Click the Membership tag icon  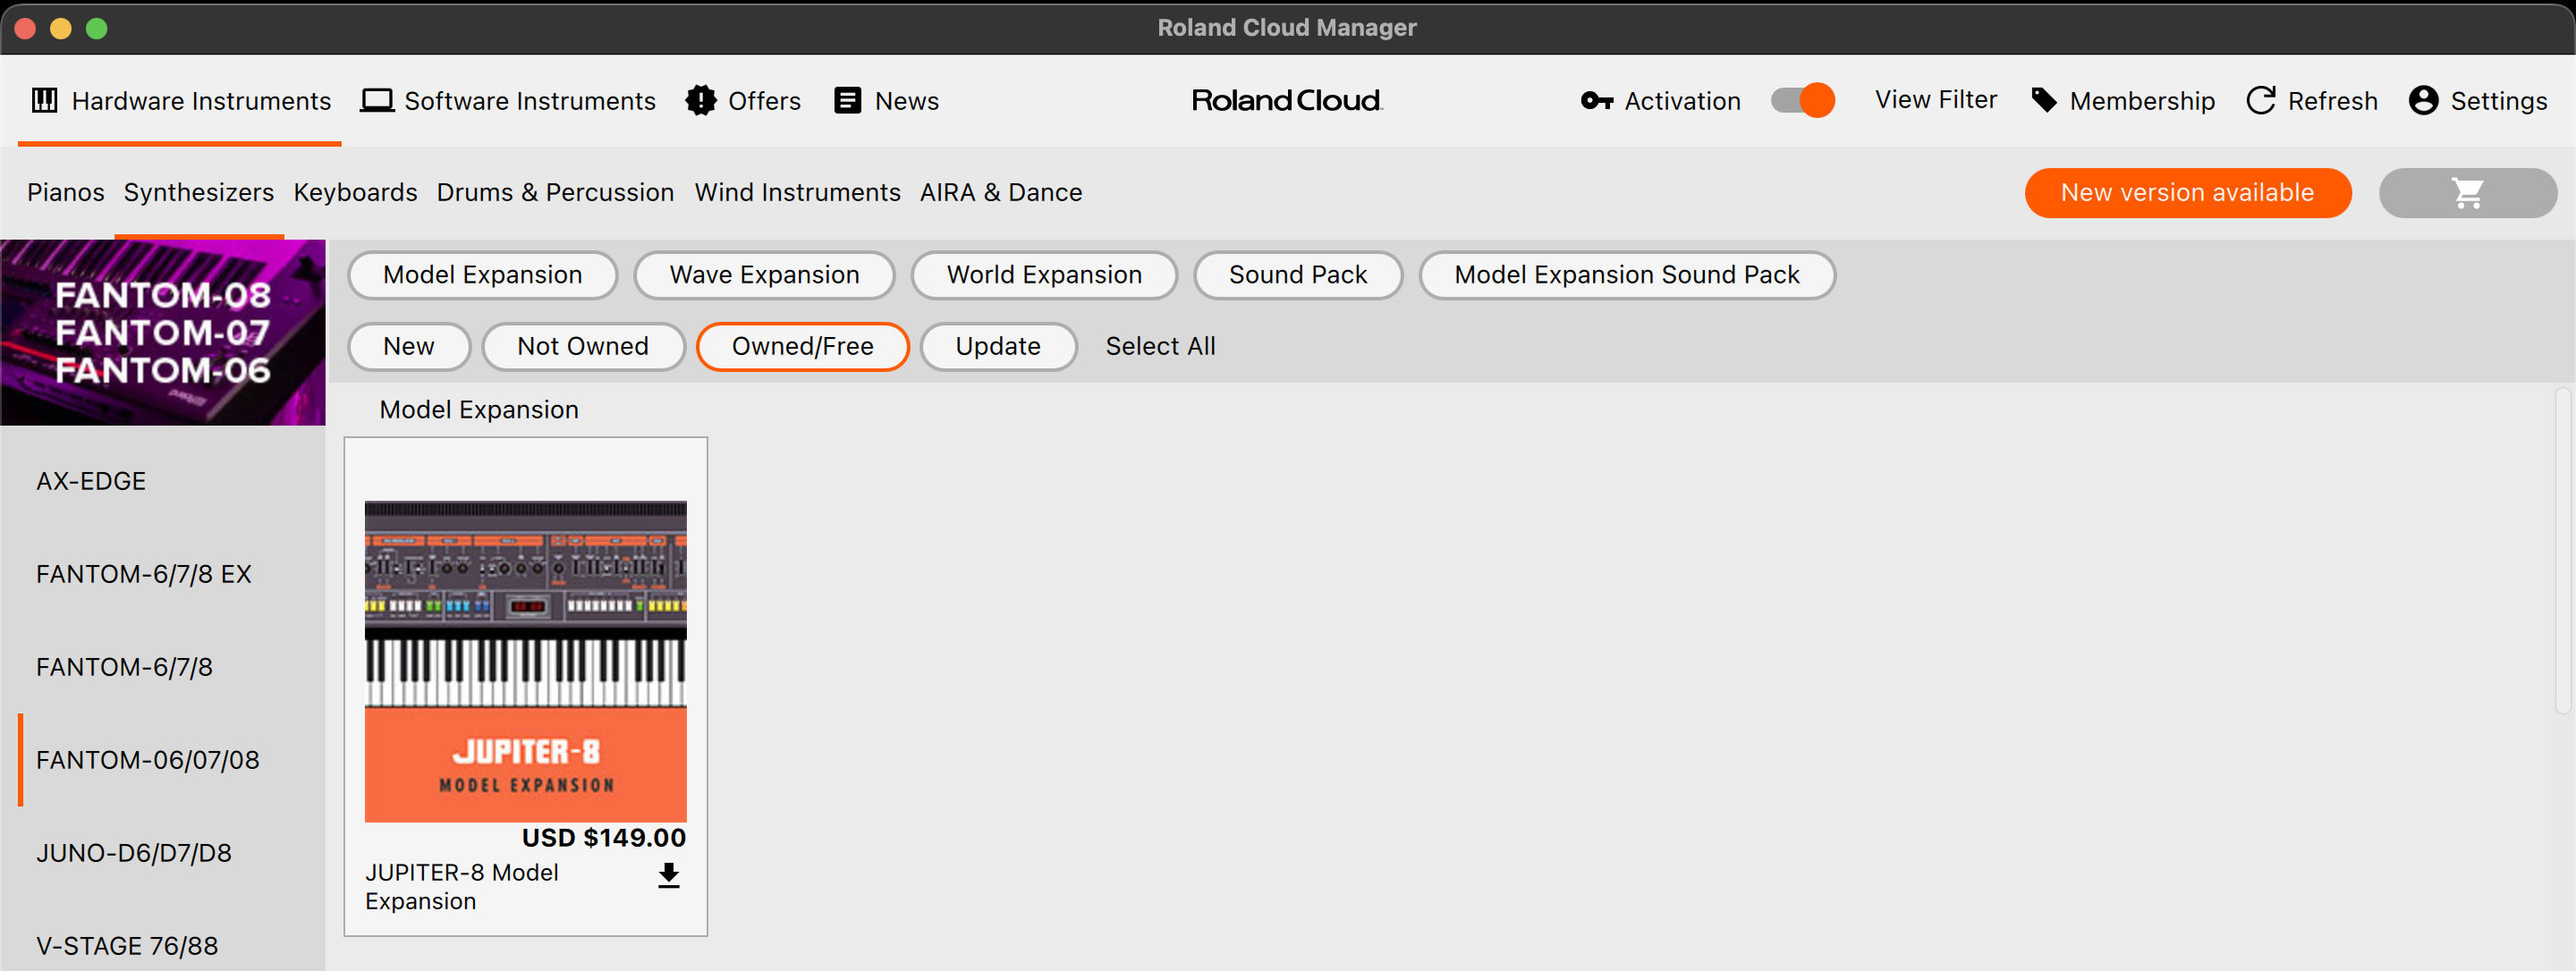(2044, 101)
